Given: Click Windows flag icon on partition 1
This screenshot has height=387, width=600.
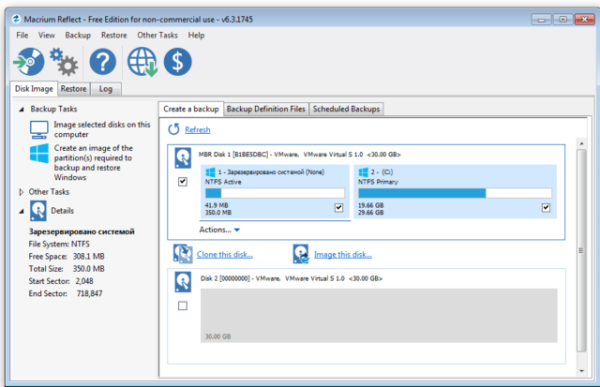Looking at the screenshot, I should coord(210,172).
